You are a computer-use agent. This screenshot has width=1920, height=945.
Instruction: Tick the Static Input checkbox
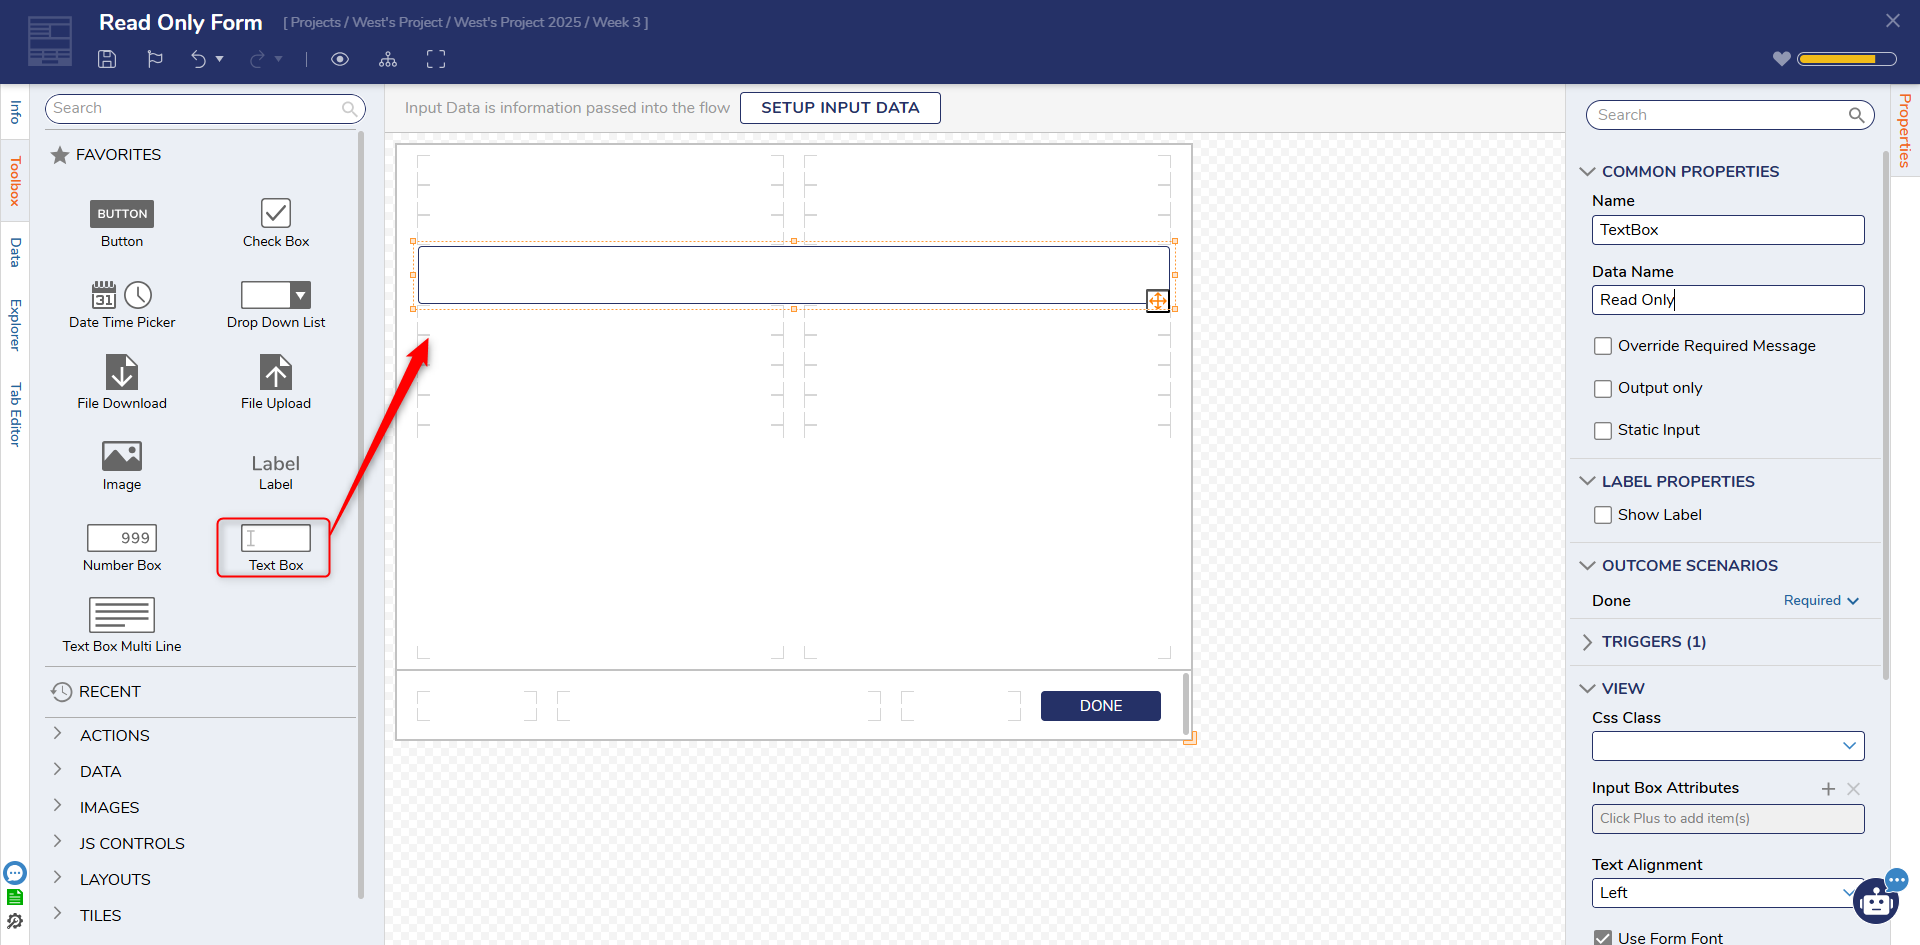coord(1603,431)
